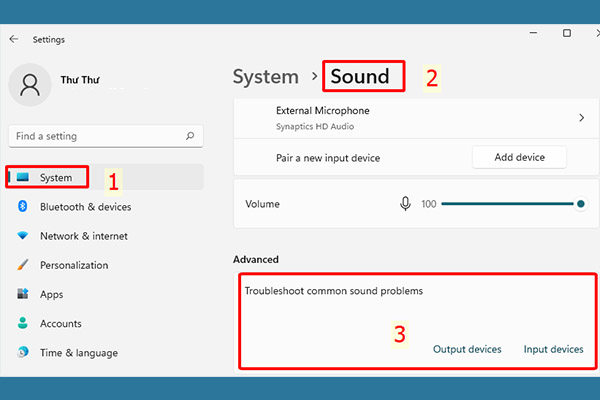
Task: Minimize the Settings window
Action: (533, 33)
